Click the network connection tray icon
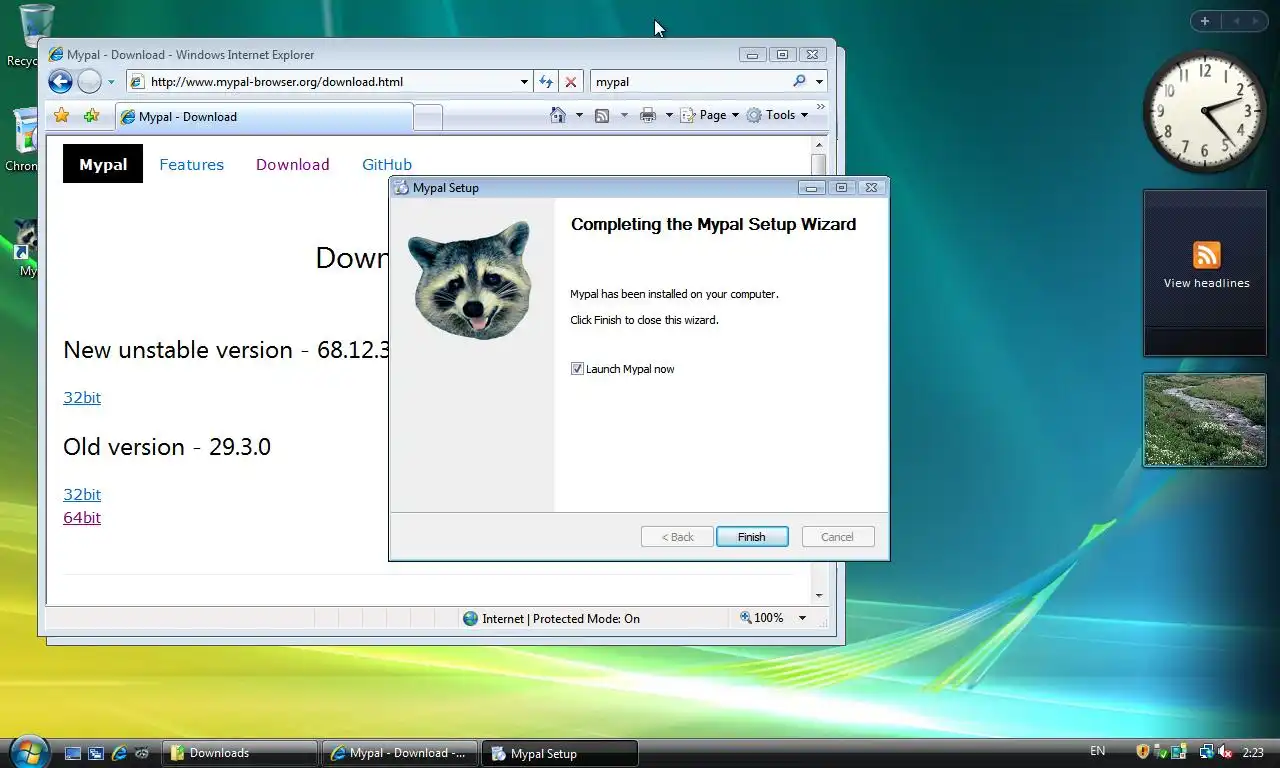The image size is (1280, 768). point(1207,752)
